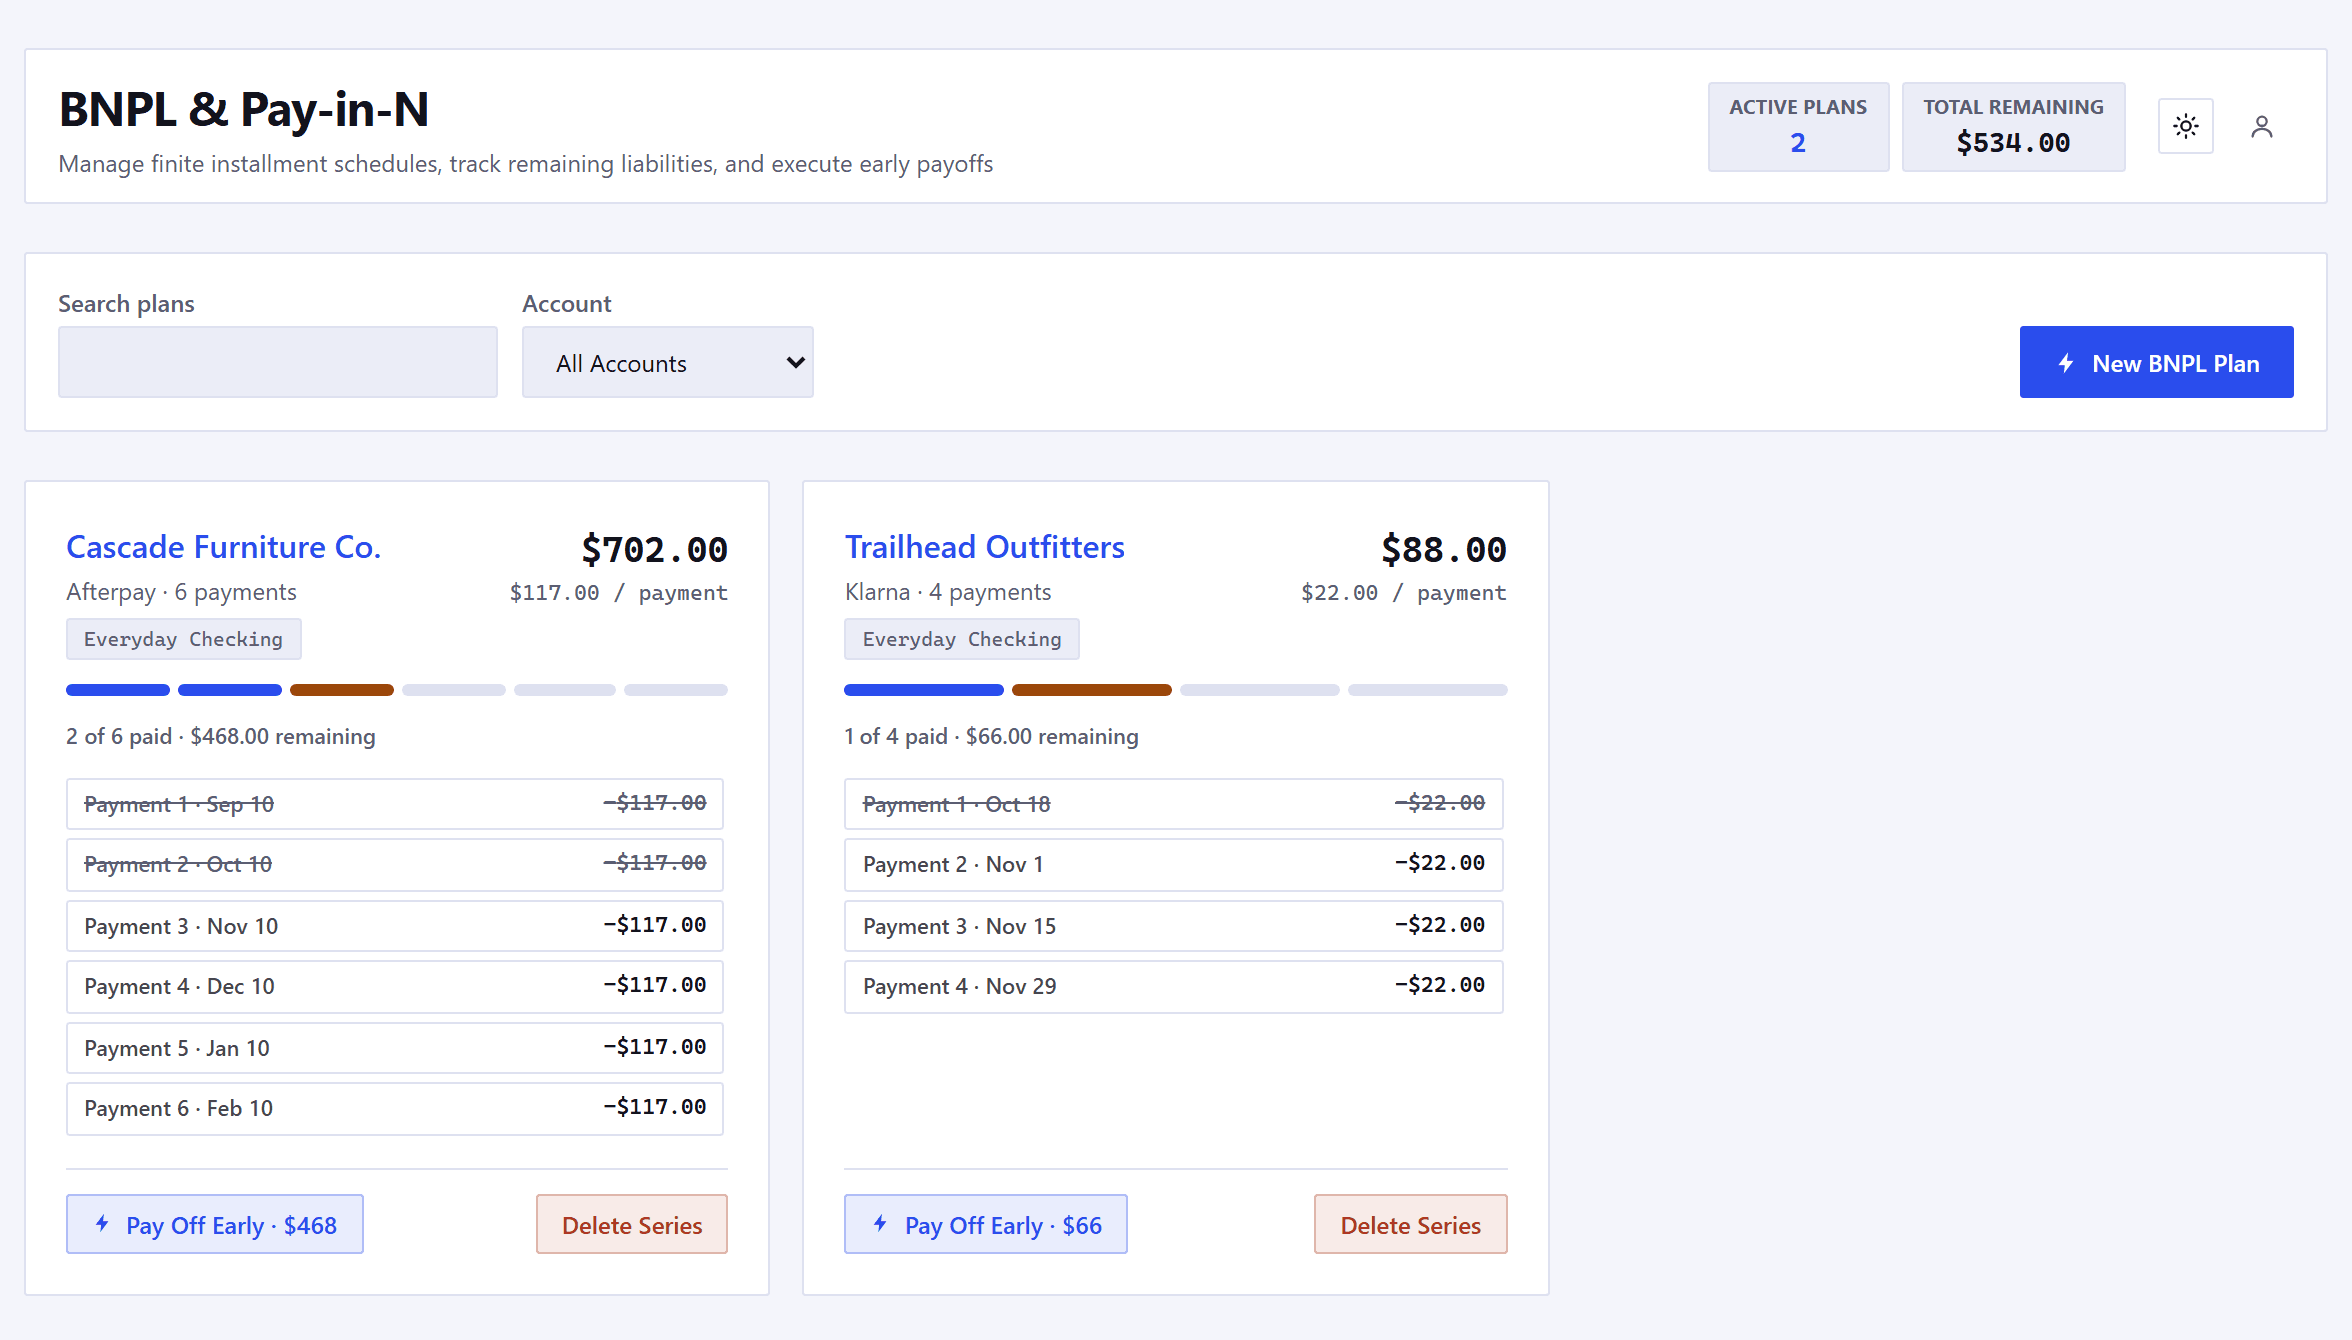
Task: Select 'Payment 1 · Sep 10' row
Action: 395,804
